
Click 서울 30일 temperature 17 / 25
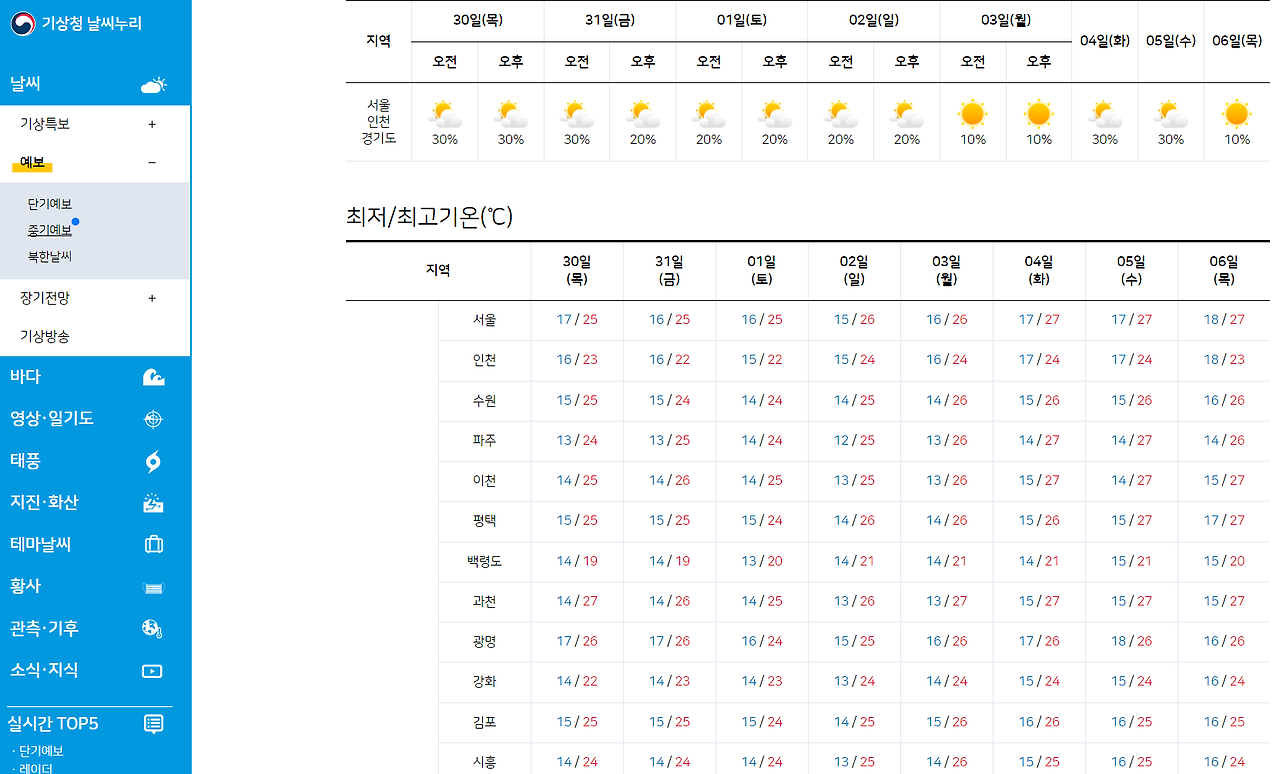click(x=577, y=320)
